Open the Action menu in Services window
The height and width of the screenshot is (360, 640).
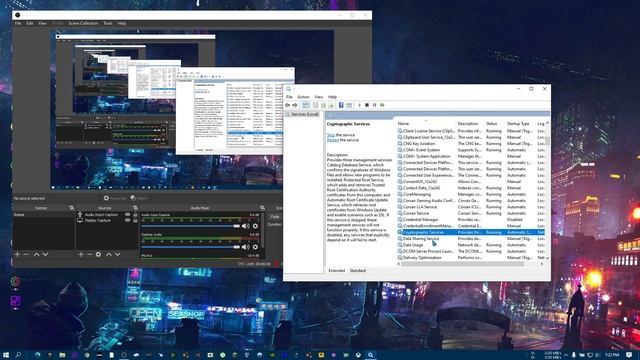coord(303,97)
